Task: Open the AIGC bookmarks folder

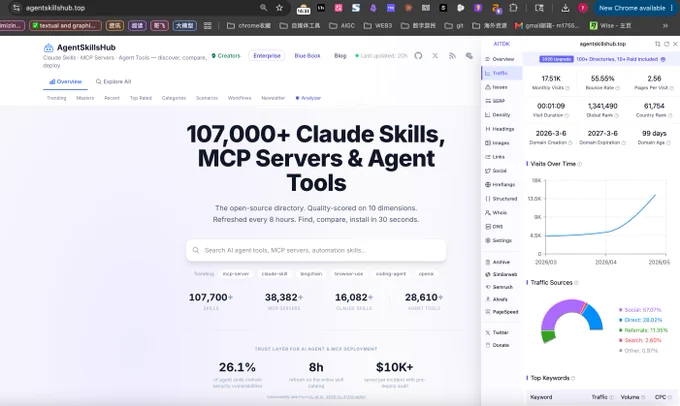Action: point(342,26)
